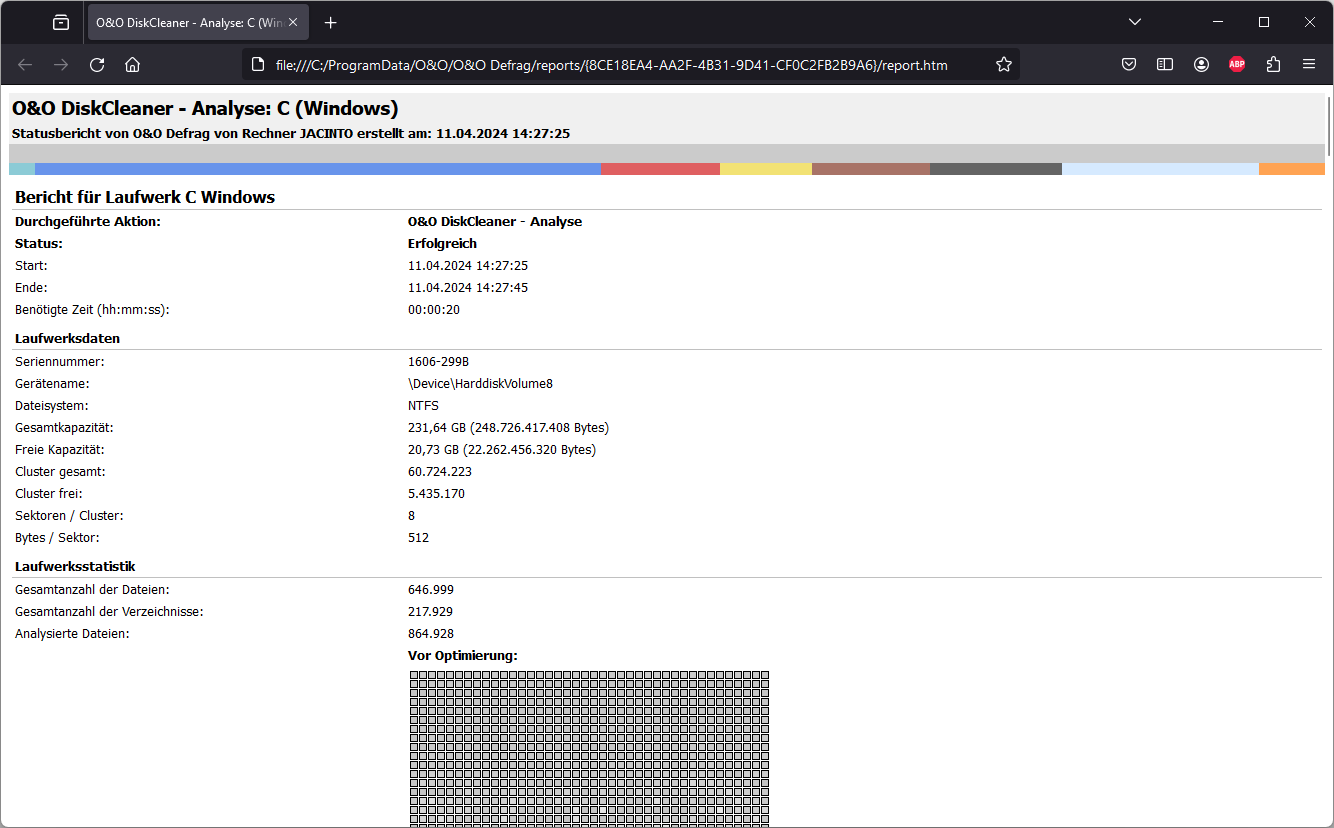The height and width of the screenshot is (828, 1334).
Task: Click the dark gray segment of color bar
Action: tap(996, 169)
